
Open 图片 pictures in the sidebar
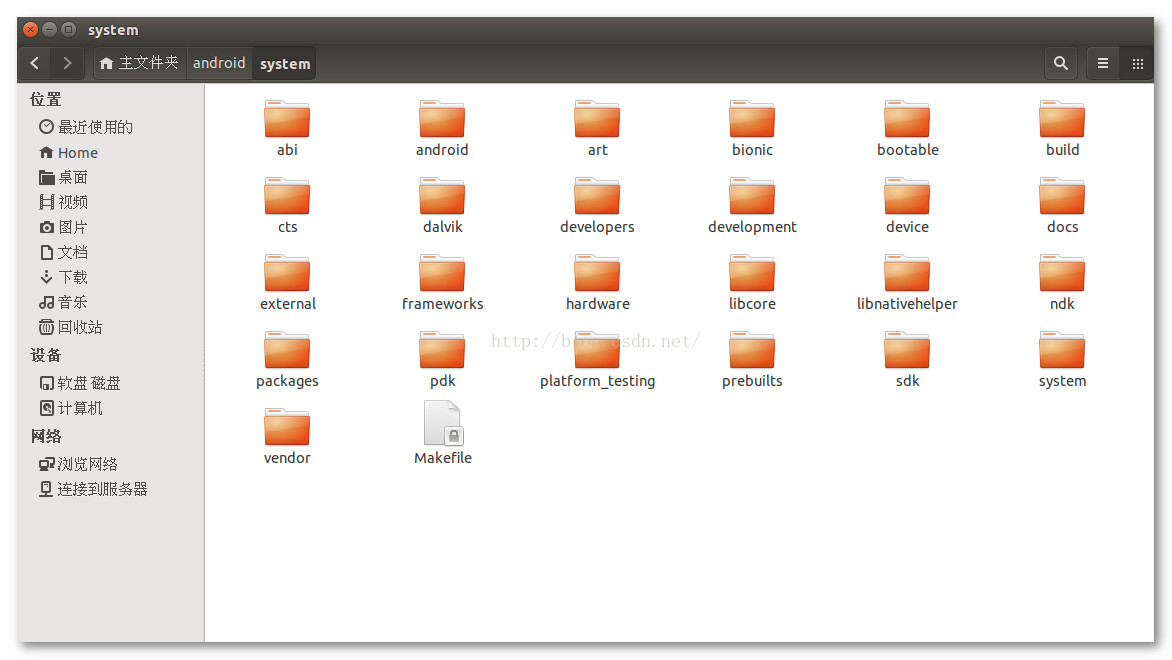(x=64, y=227)
